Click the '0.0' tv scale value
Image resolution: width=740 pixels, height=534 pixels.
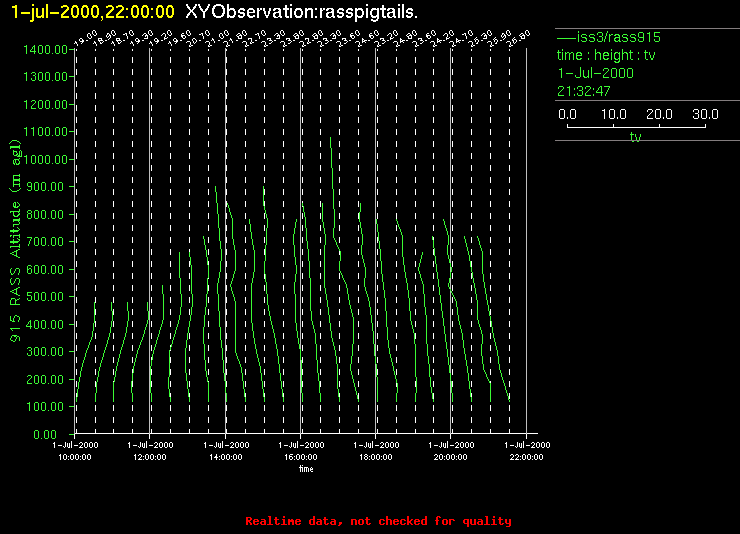click(x=567, y=114)
